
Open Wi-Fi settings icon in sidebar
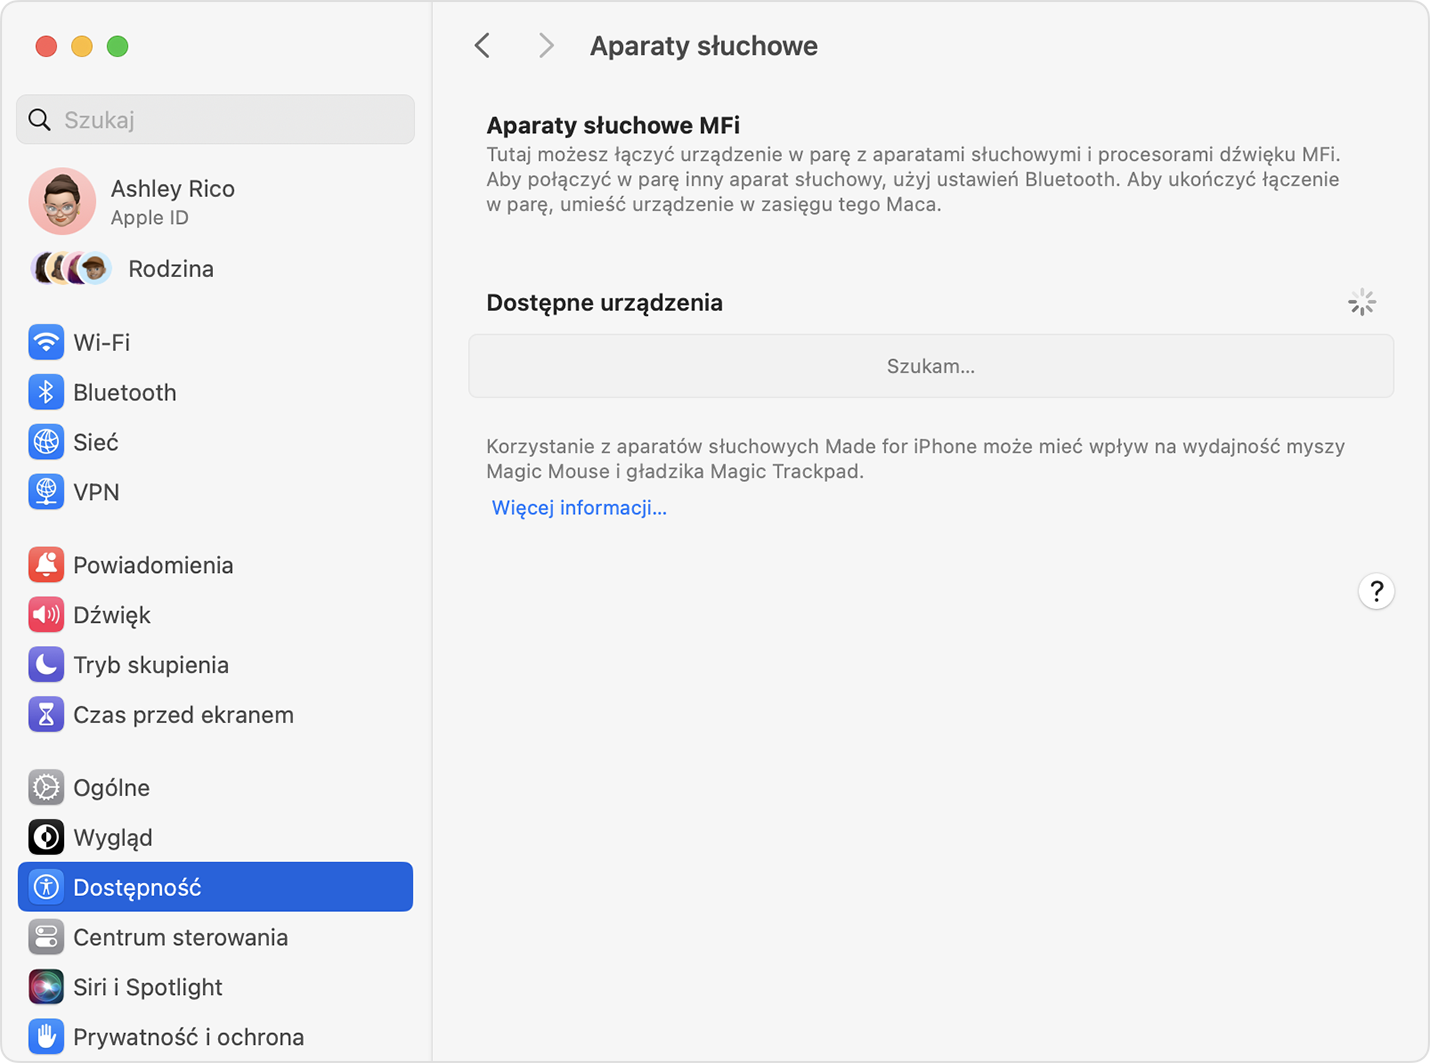pos(46,342)
